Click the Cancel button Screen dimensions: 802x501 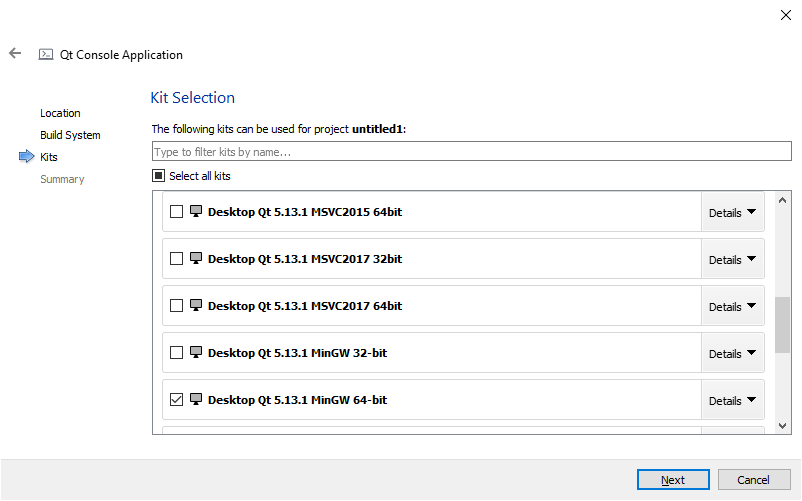[753, 480]
